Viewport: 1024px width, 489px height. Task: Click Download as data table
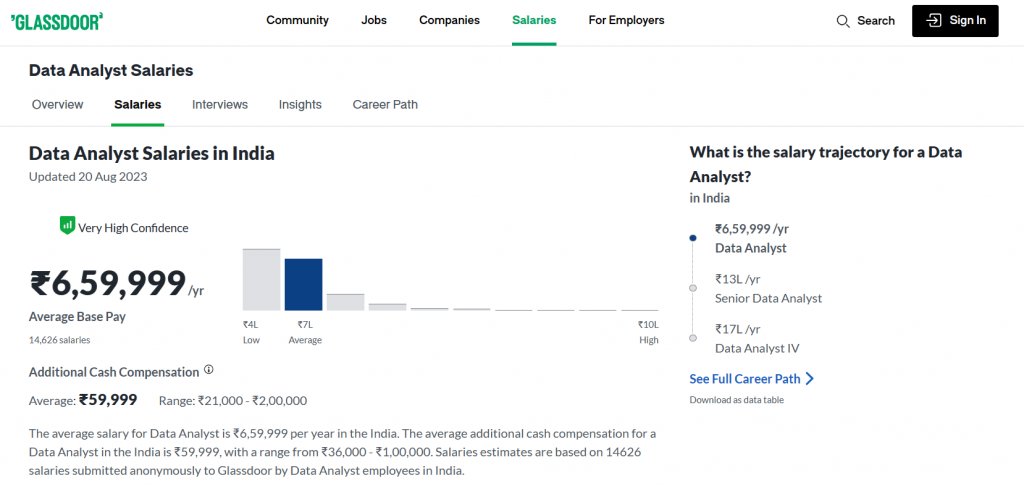(x=737, y=400)
